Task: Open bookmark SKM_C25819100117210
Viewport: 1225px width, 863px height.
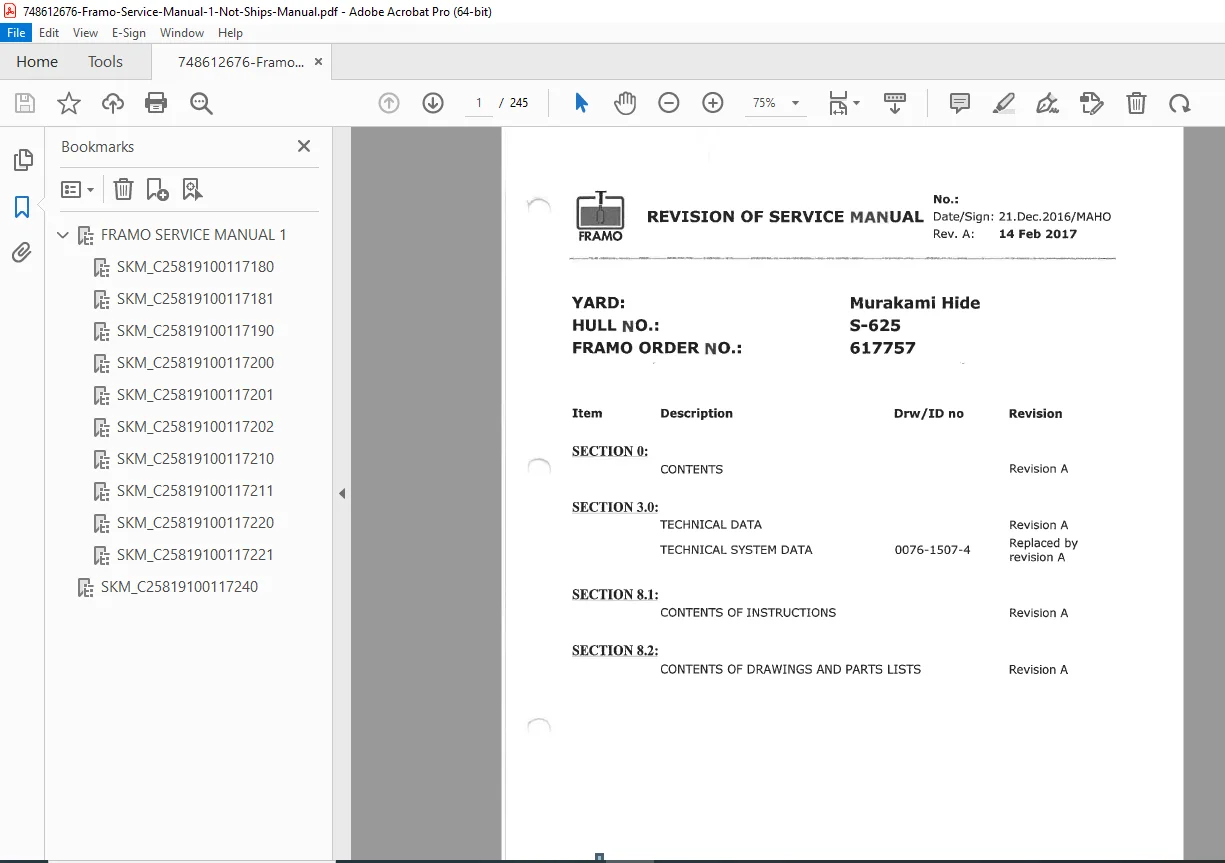Action: click(x=195, y=459)
